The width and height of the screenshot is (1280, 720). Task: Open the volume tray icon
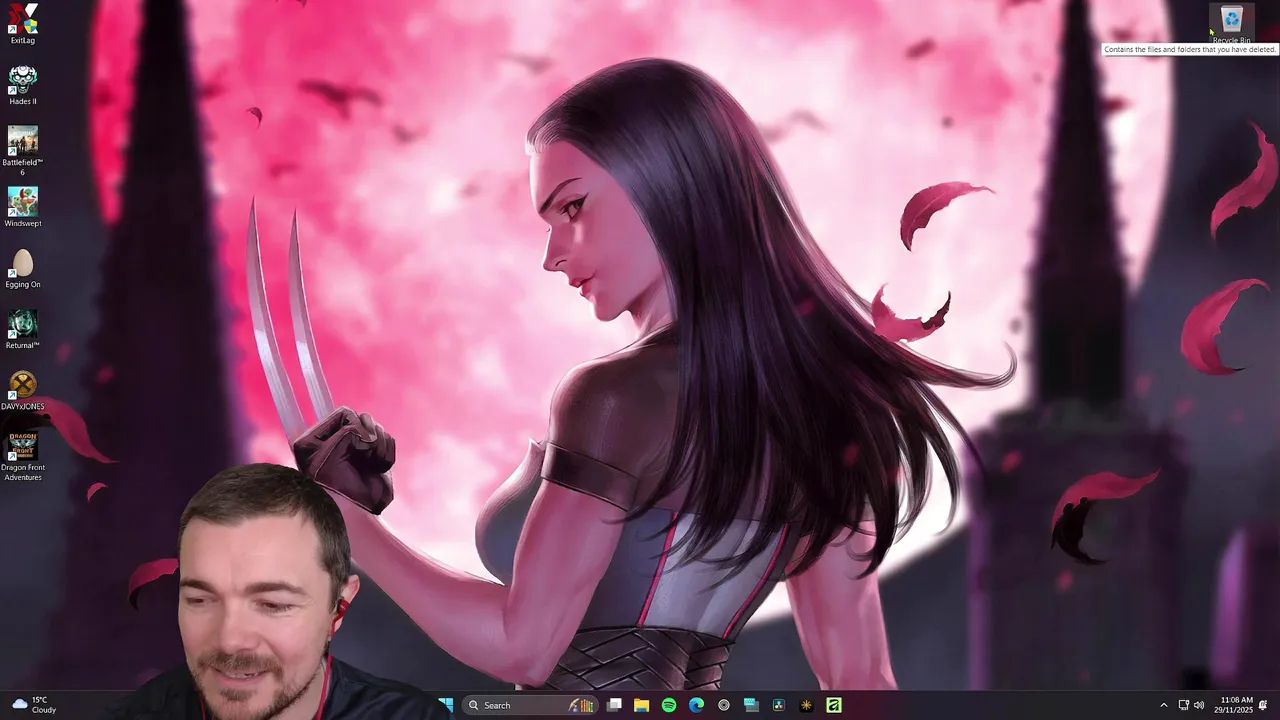pos(1199,705)
